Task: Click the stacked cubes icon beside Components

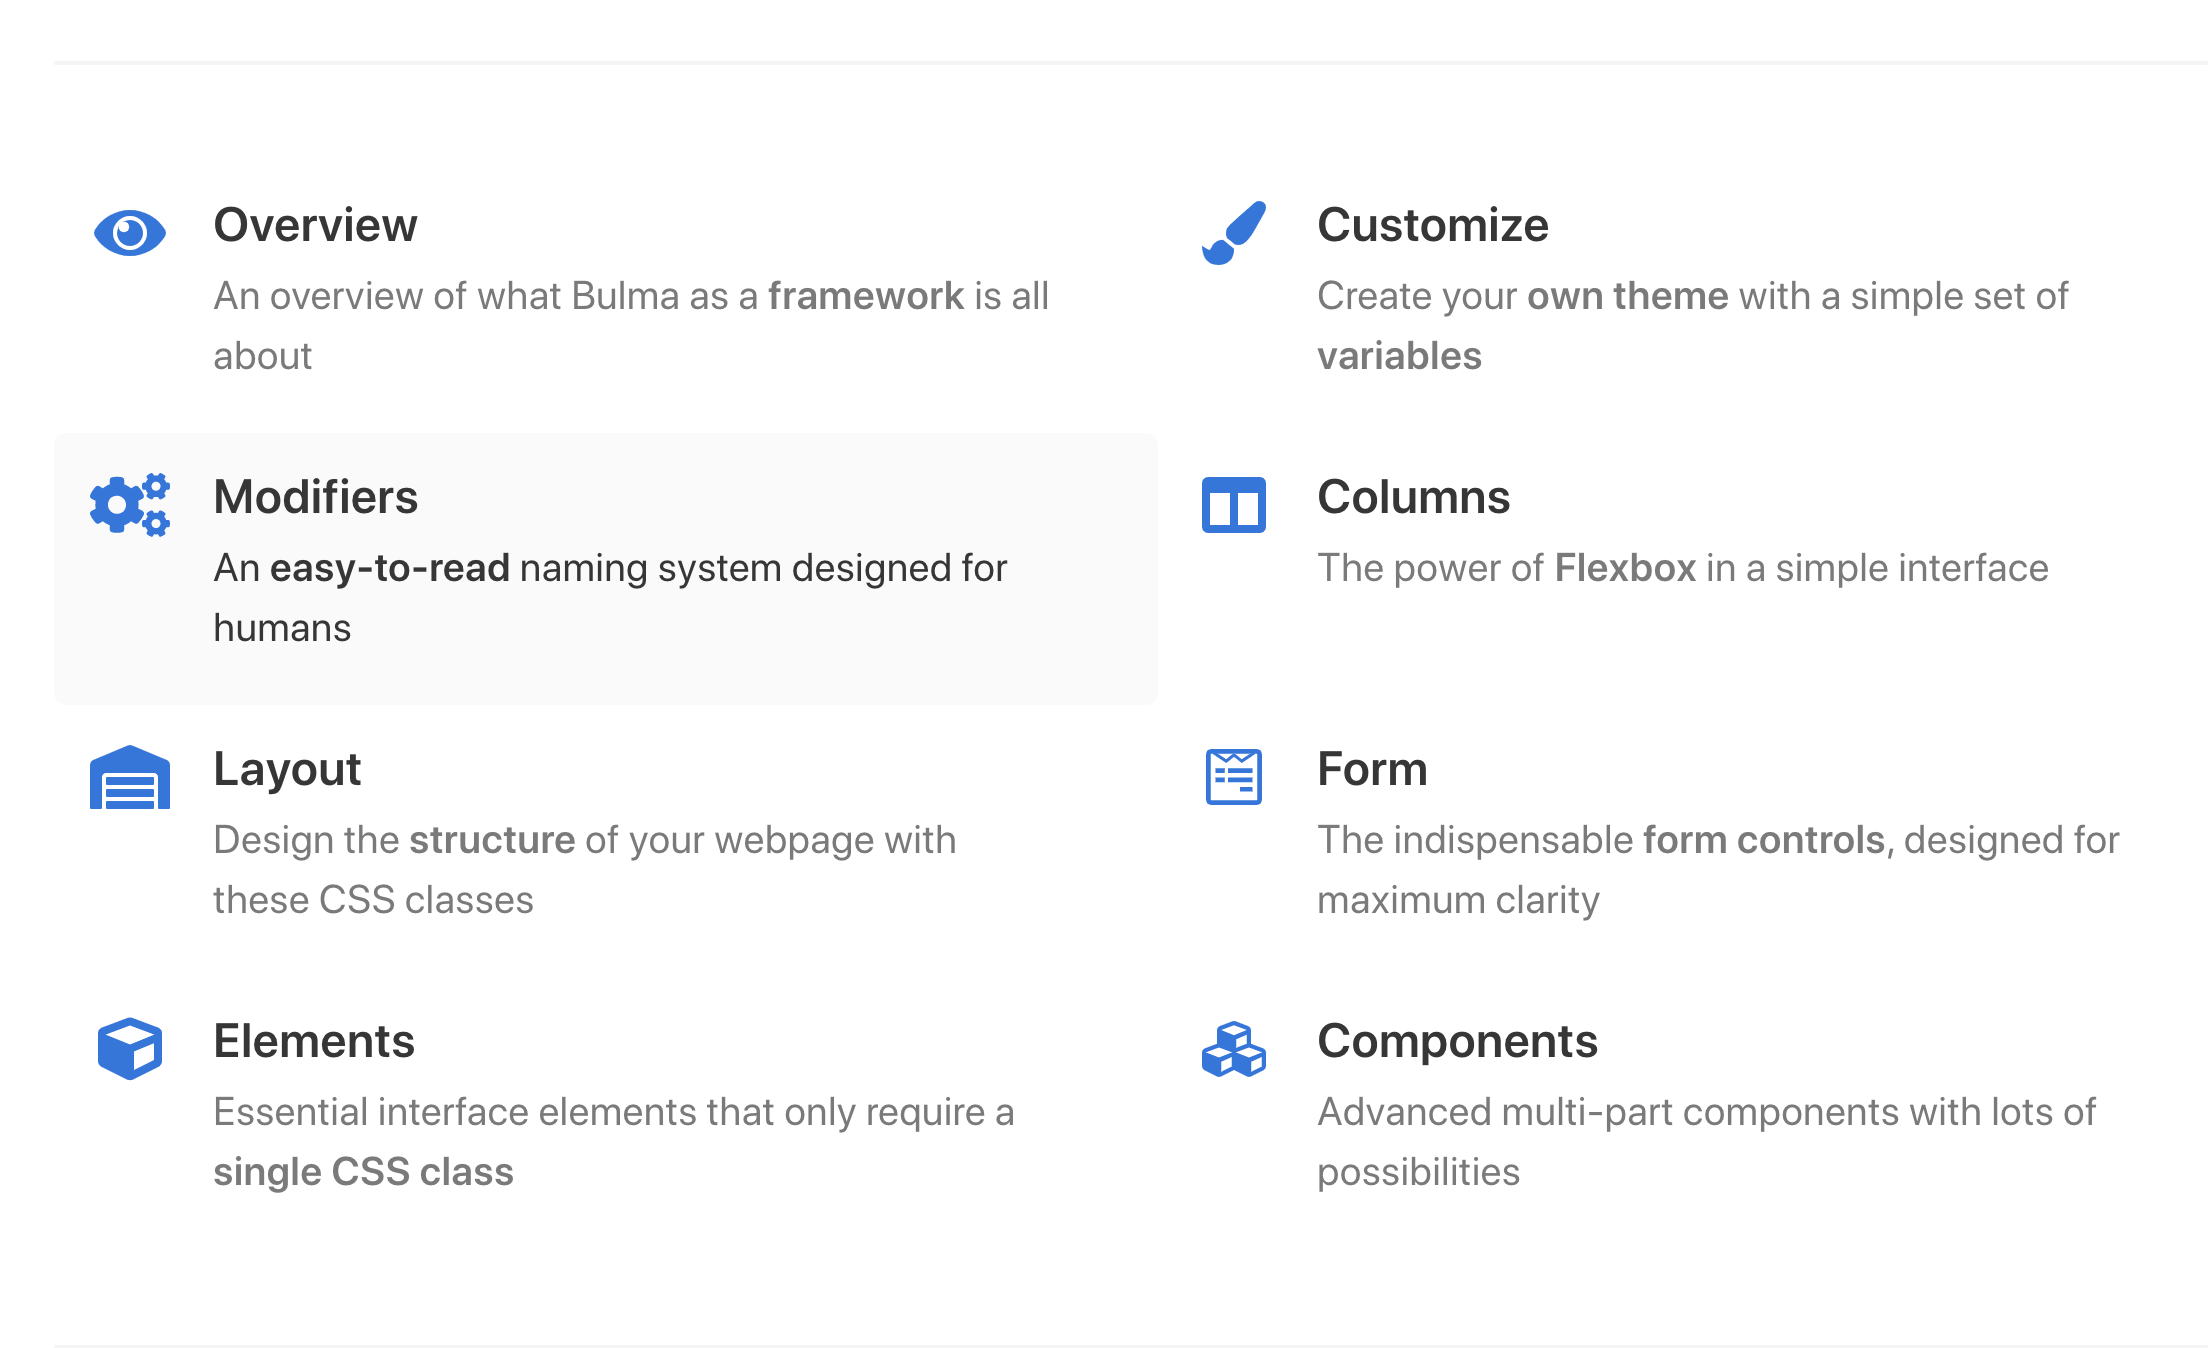Action: coord(1234,1049)
